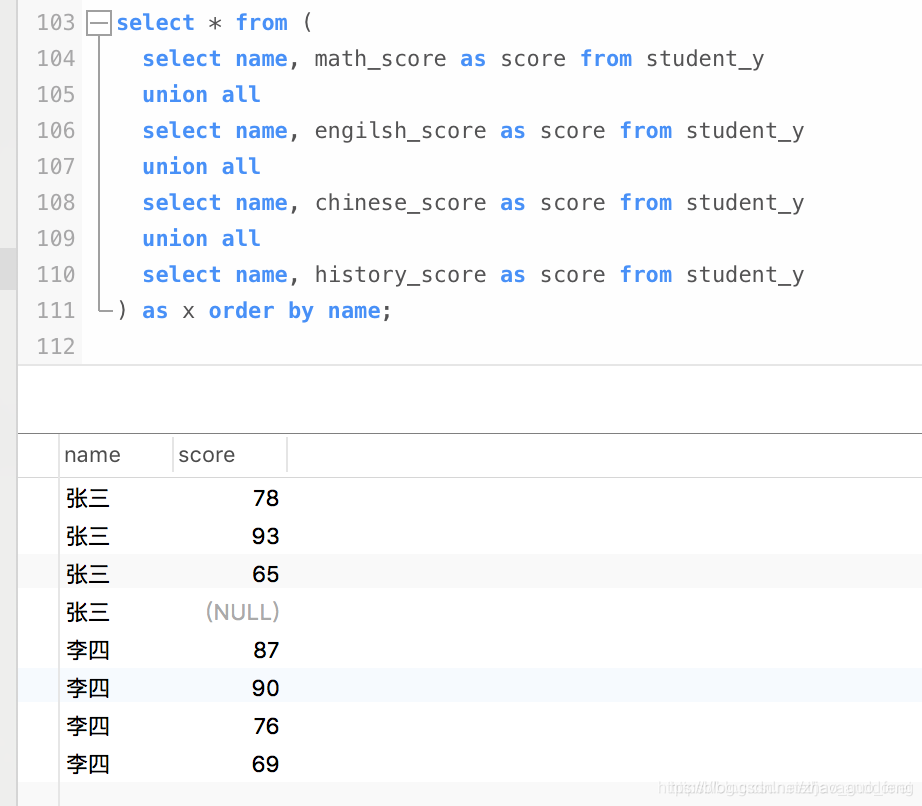Select the 李四 name cell beside score 69
The height and width of the screenshot is (806, 922).
pyautogui.click(x=116, y=764)
